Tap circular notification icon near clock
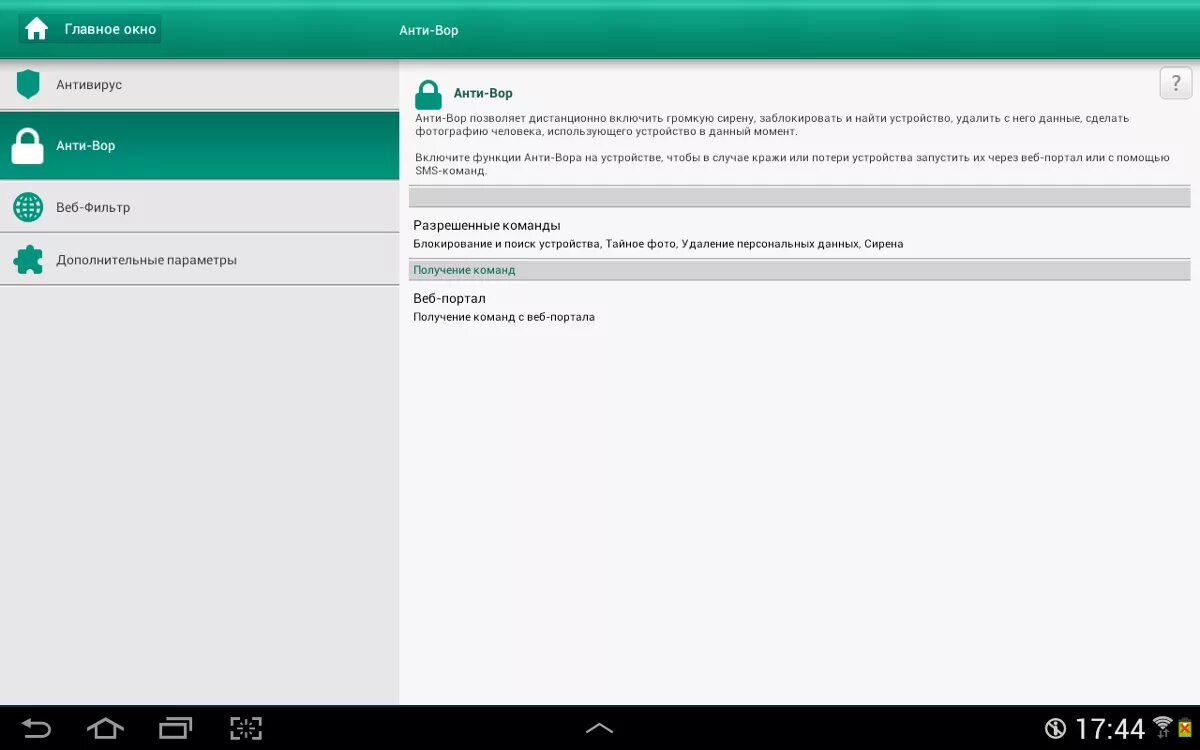Viewport: 1200px width, 750px height. coord(1057,728)
